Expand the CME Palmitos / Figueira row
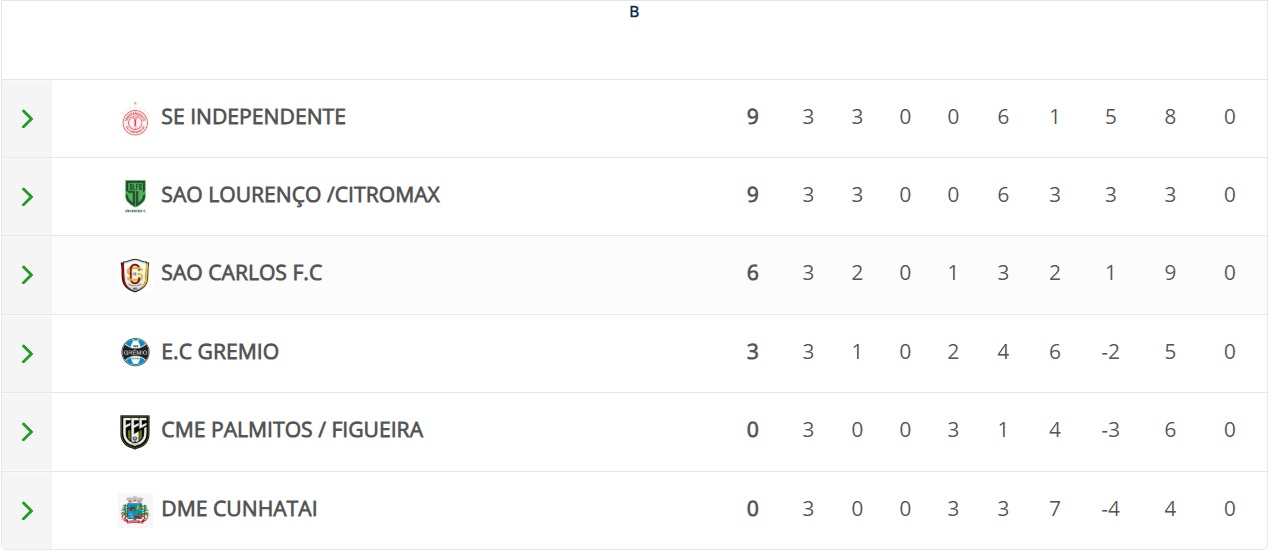This screenshot has width=1275, height=551. pos(27,432)
